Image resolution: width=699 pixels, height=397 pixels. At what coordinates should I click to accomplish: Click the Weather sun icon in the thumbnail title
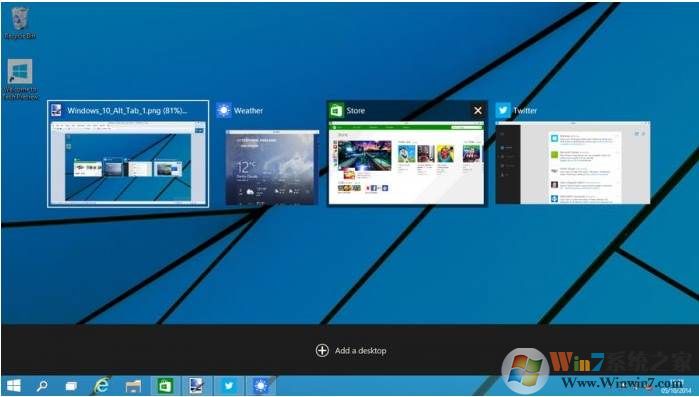[223, 110]
